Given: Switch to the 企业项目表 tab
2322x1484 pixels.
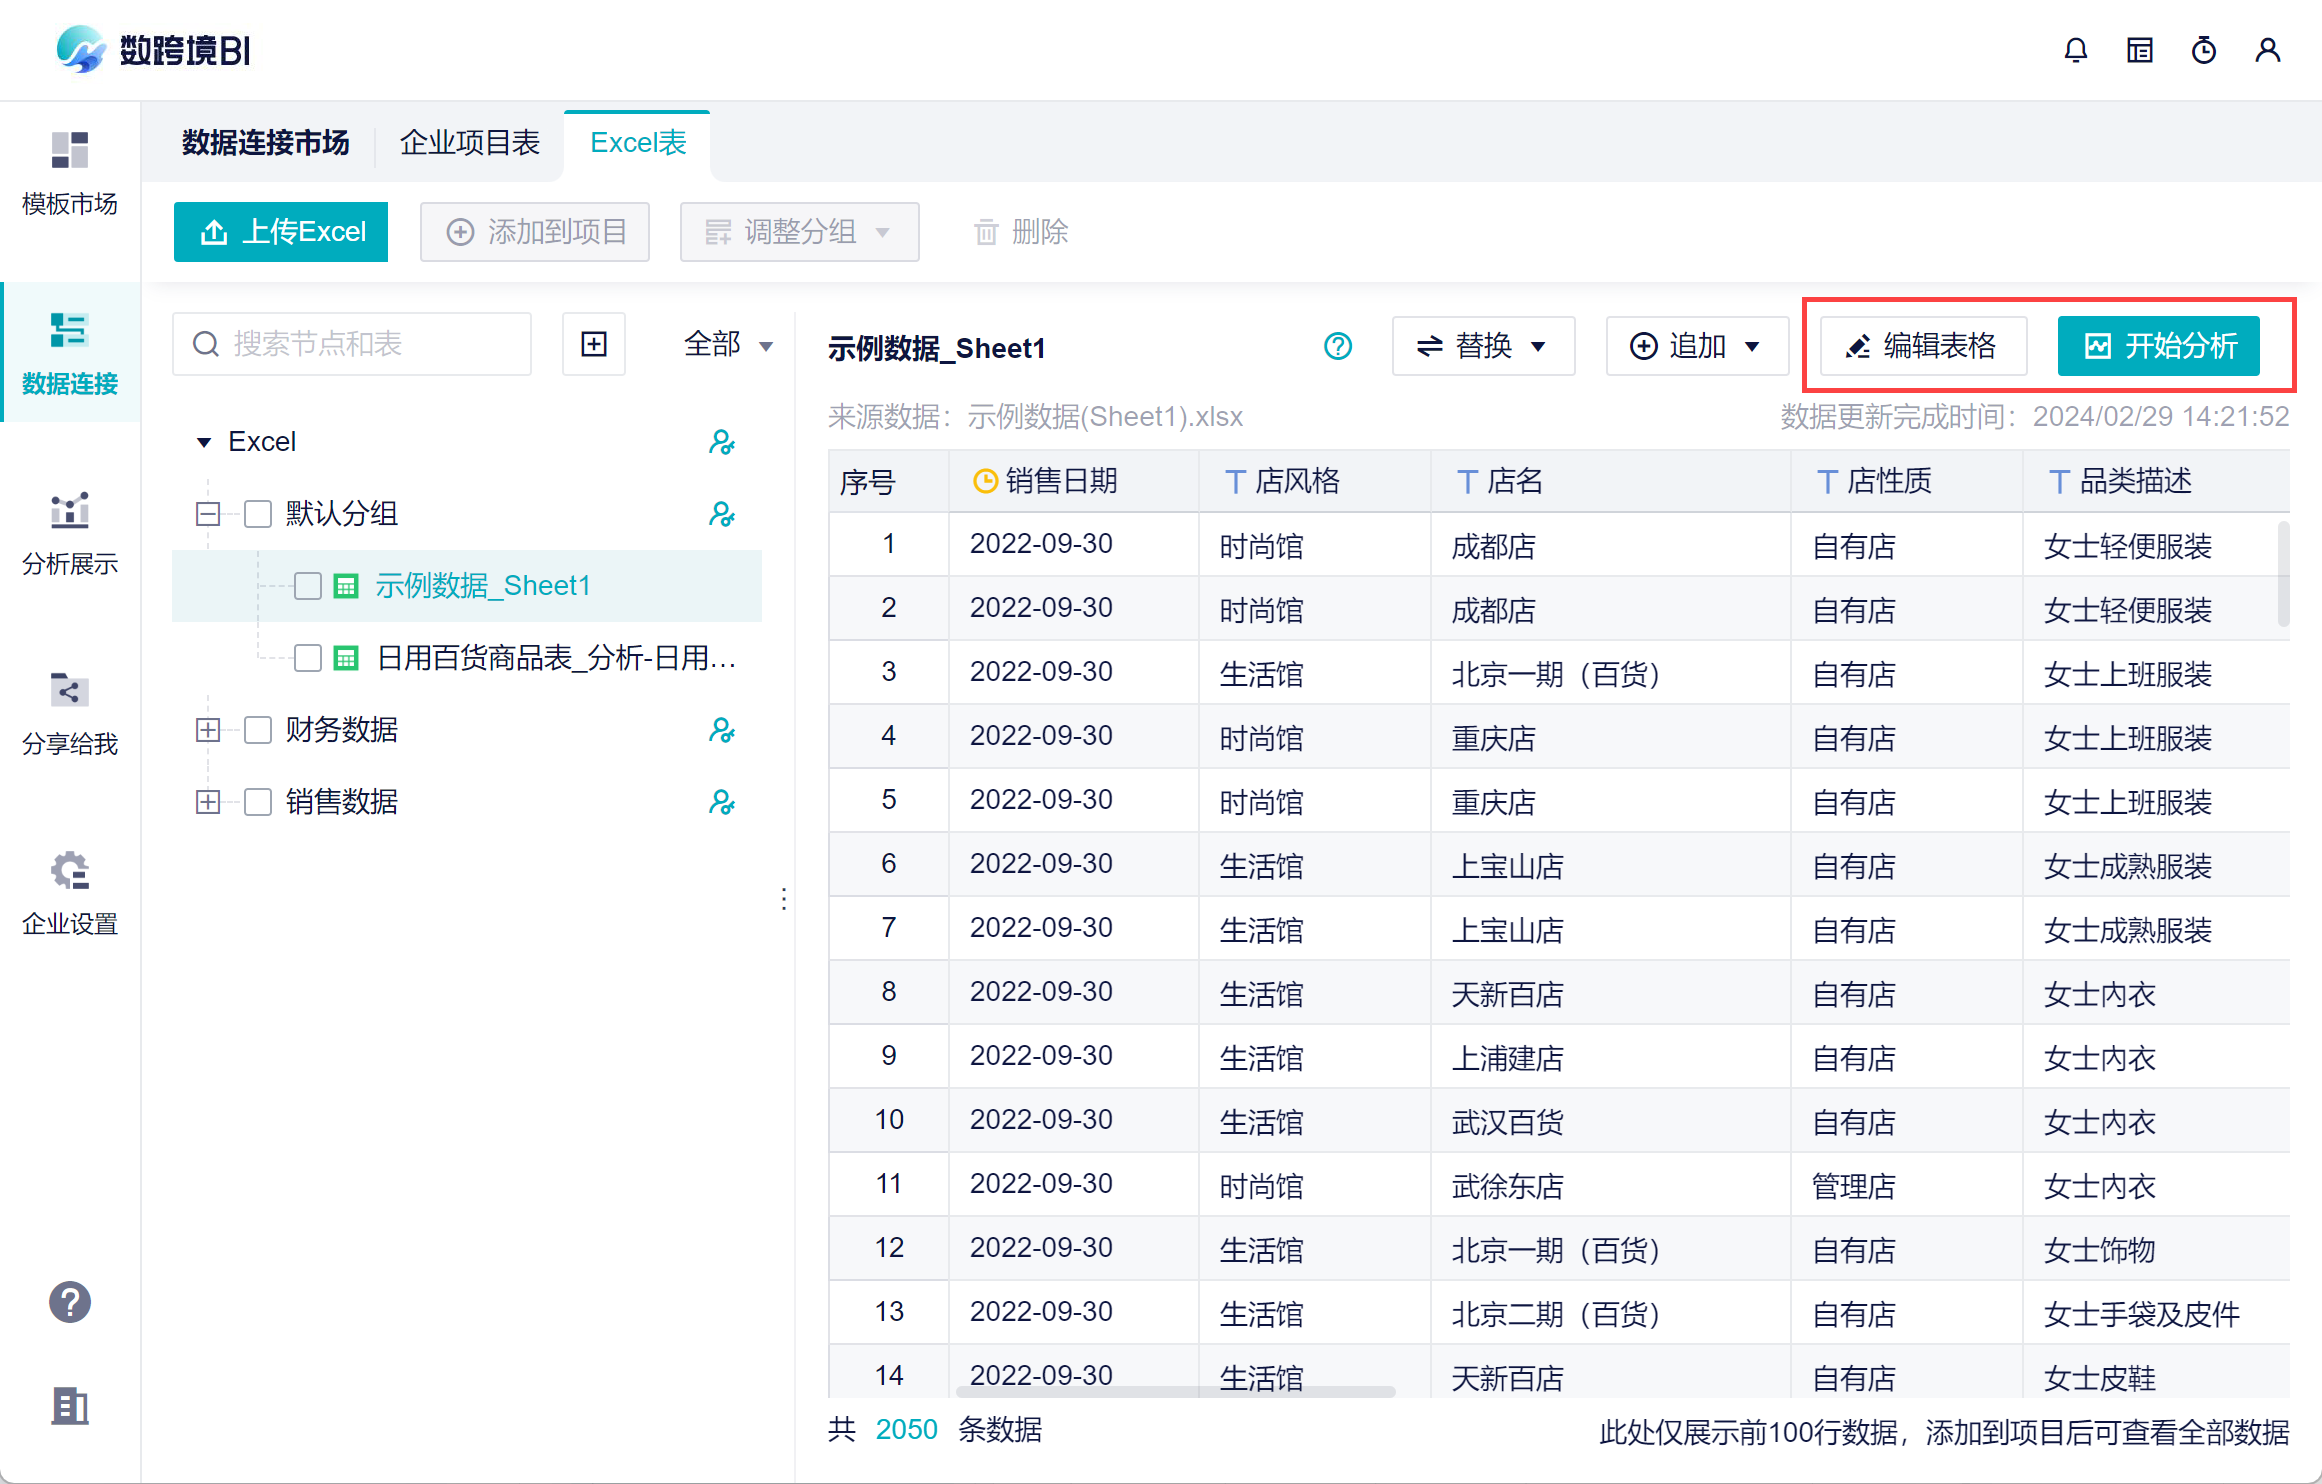Looking at the screenshot, I should [x=469, y=143].
